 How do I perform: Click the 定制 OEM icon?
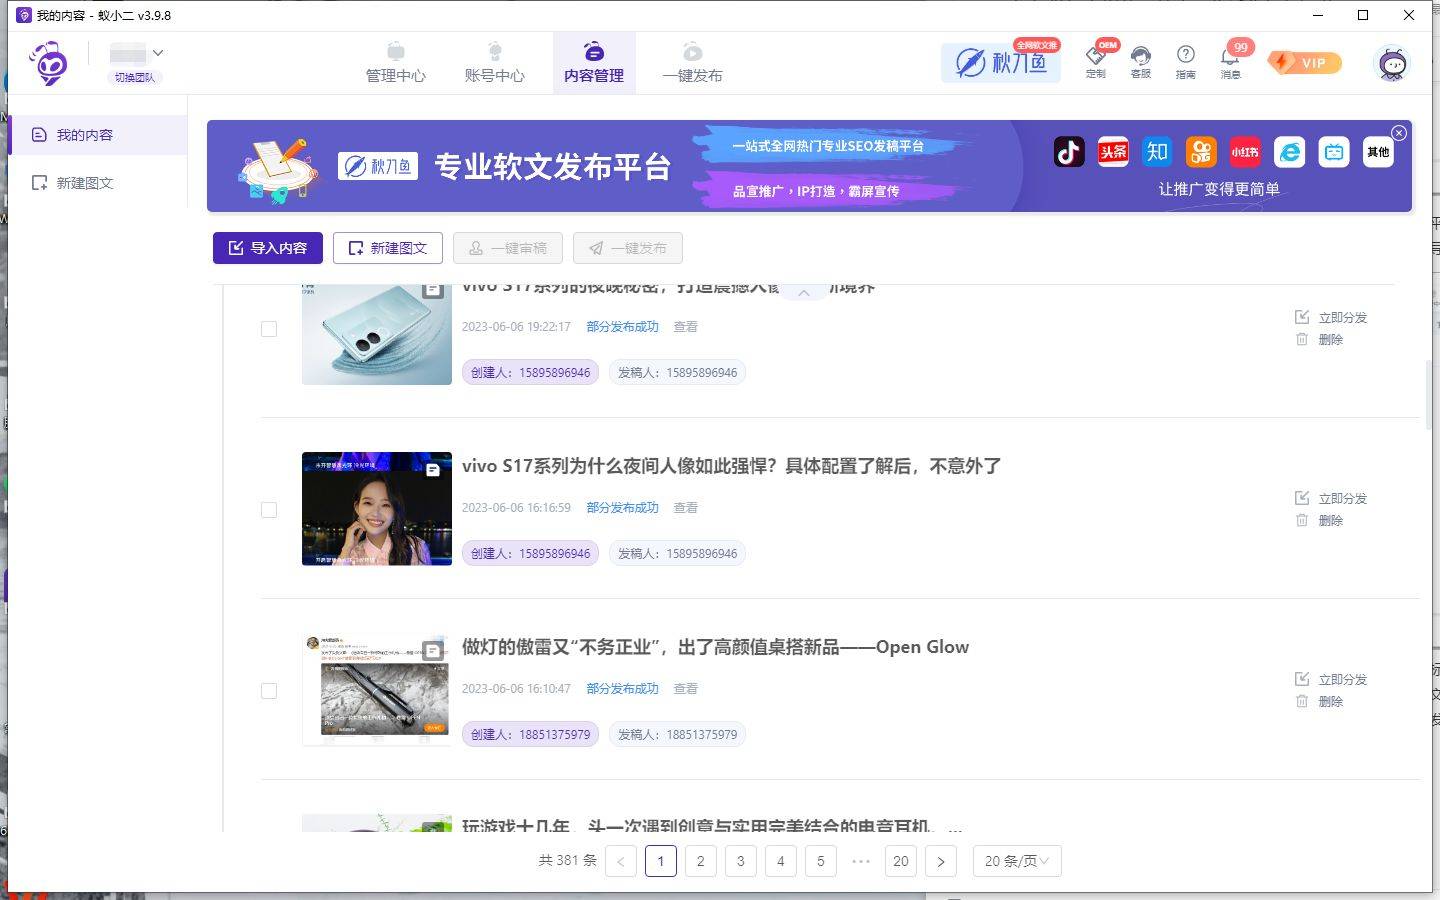point(1096,61)
